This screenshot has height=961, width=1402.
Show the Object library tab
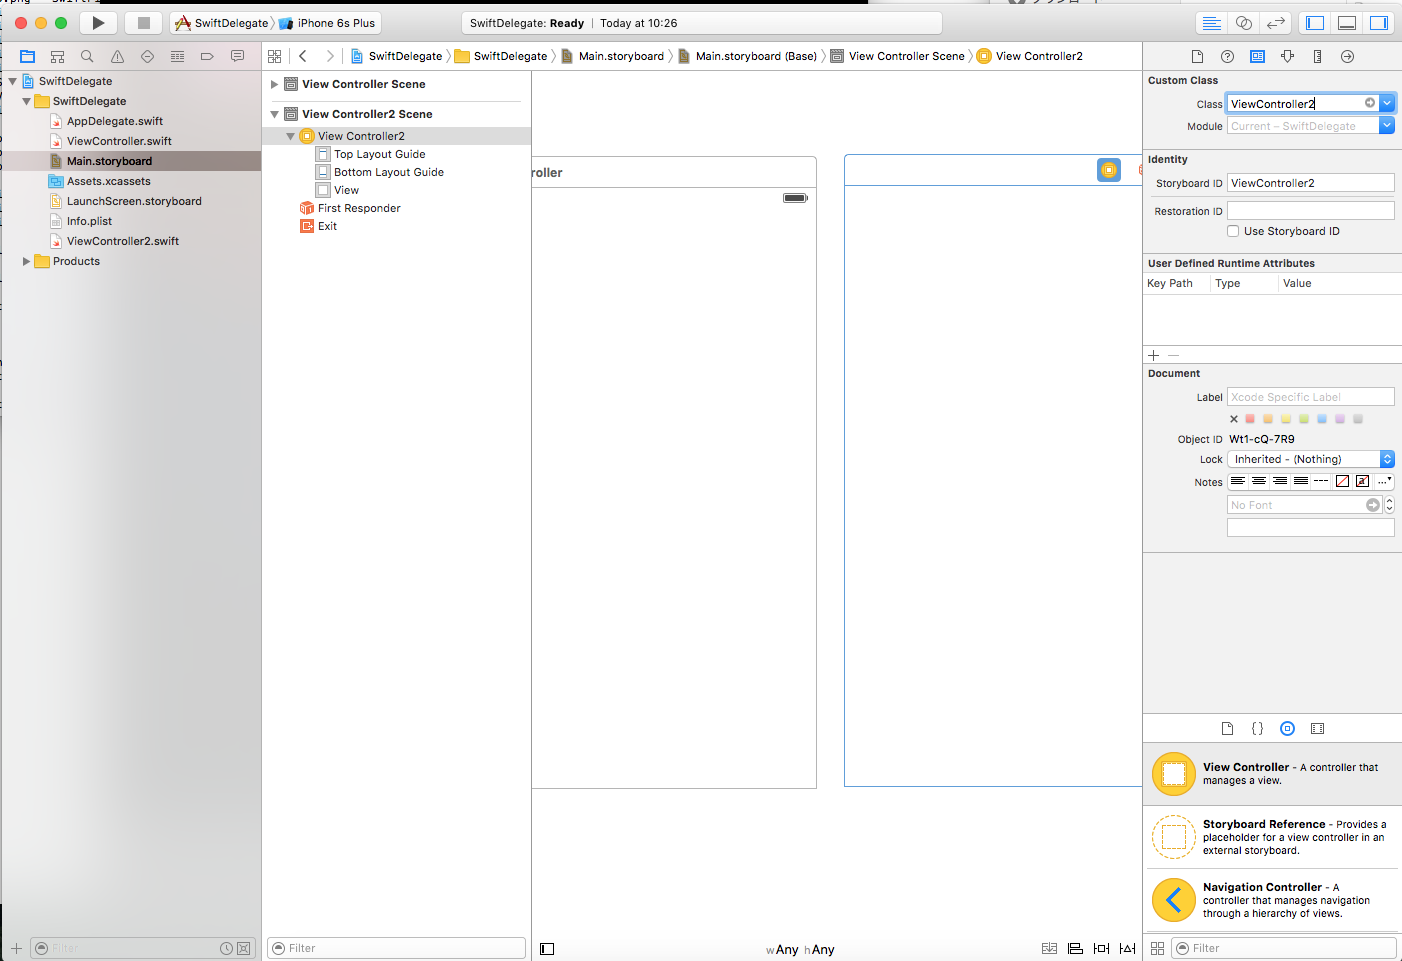coord(1287,729)
